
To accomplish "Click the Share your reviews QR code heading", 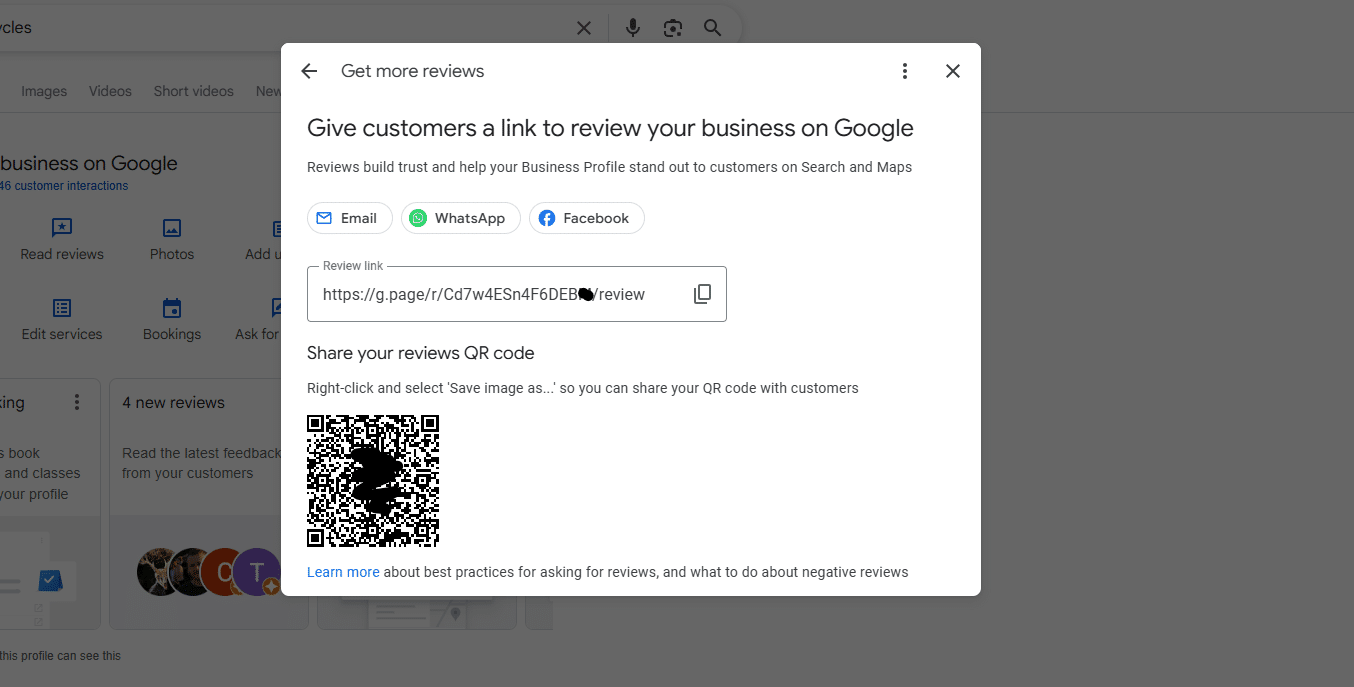I will coord(421,353).
